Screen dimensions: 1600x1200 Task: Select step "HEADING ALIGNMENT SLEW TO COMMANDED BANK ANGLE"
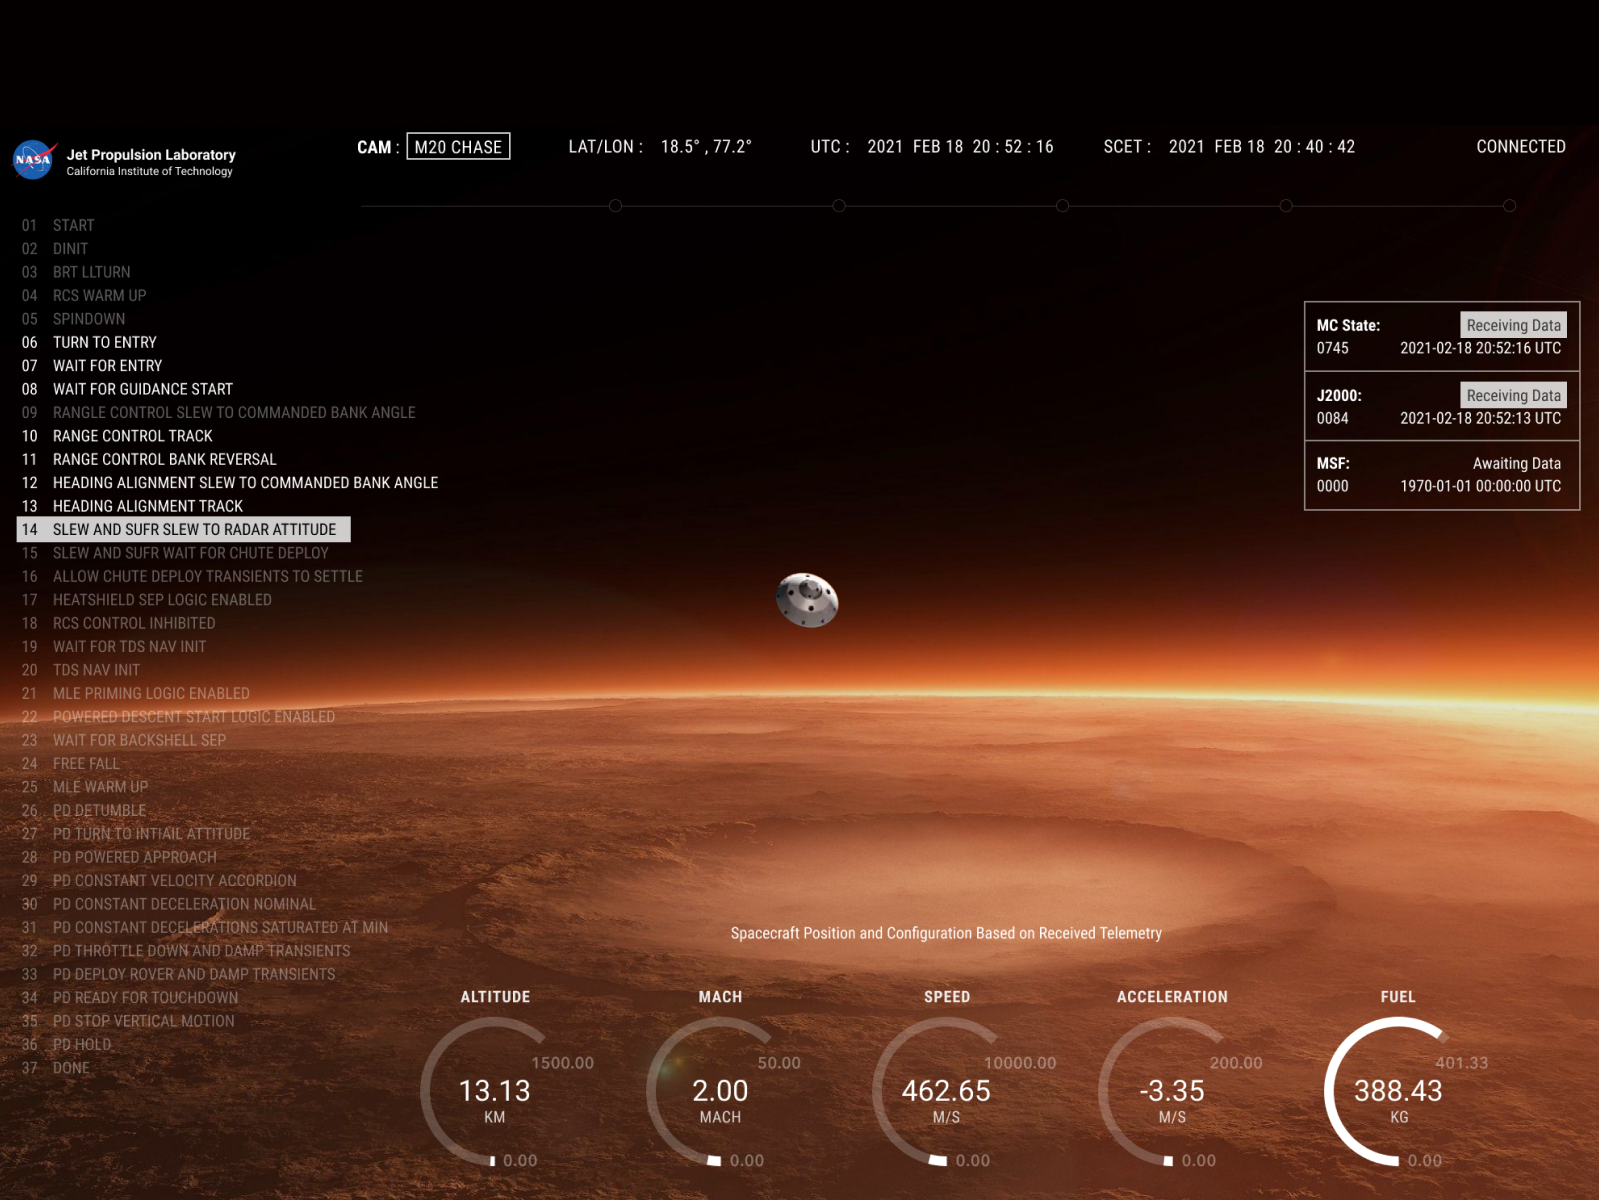click(230, 483)
